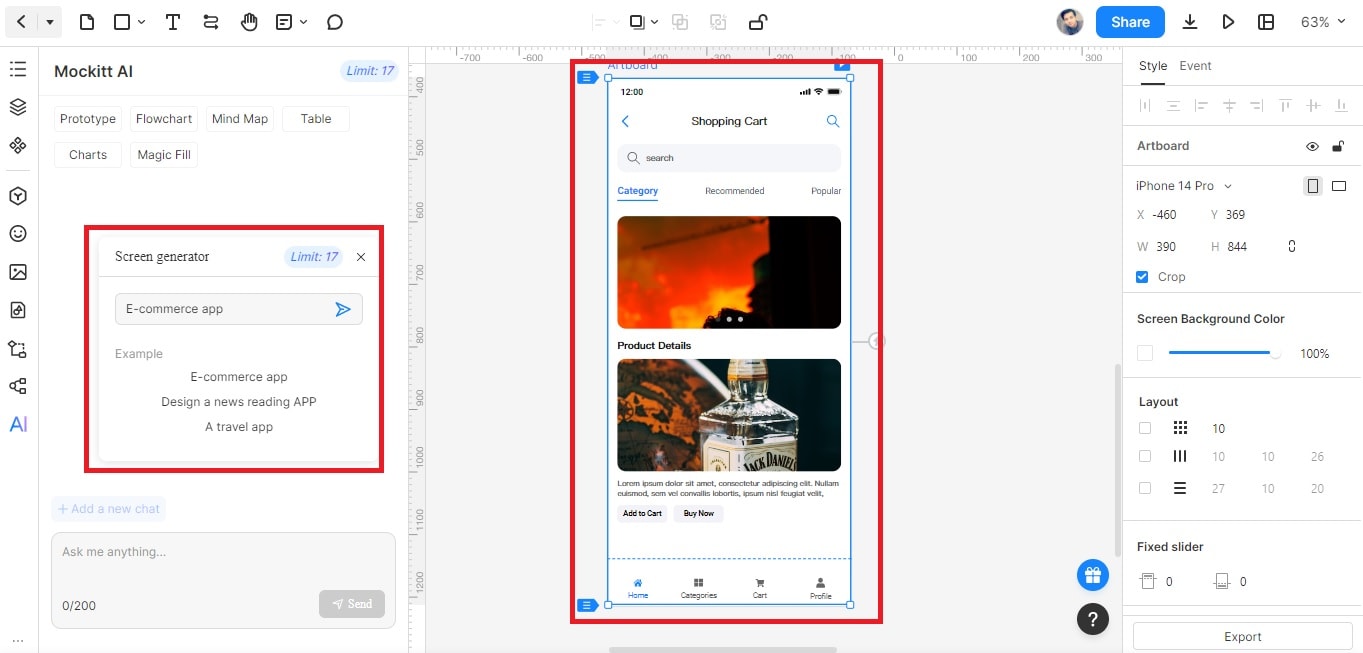Click the back arrow in top toolbar
The width and height of the screenshot is (1363, 653).
[x=21, y=21]
